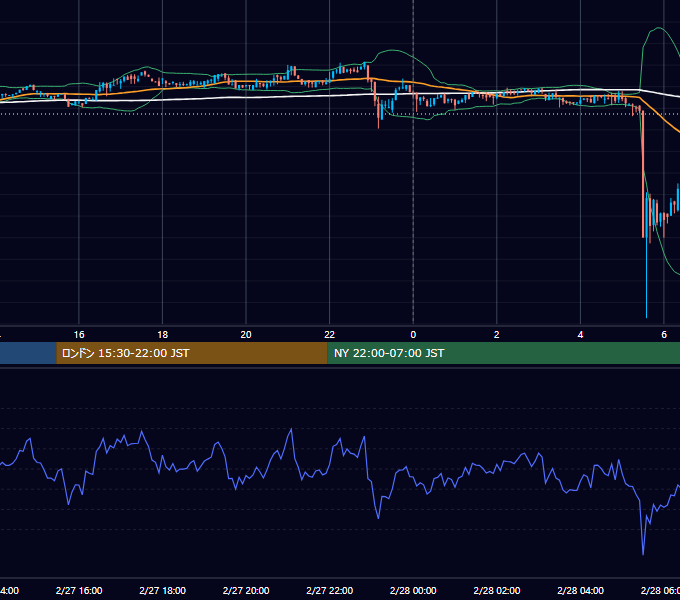680x600 pixels.
Task: Click the long blue lower wick of crash candle
Action: pyautogui.click(x=647, y=277)
